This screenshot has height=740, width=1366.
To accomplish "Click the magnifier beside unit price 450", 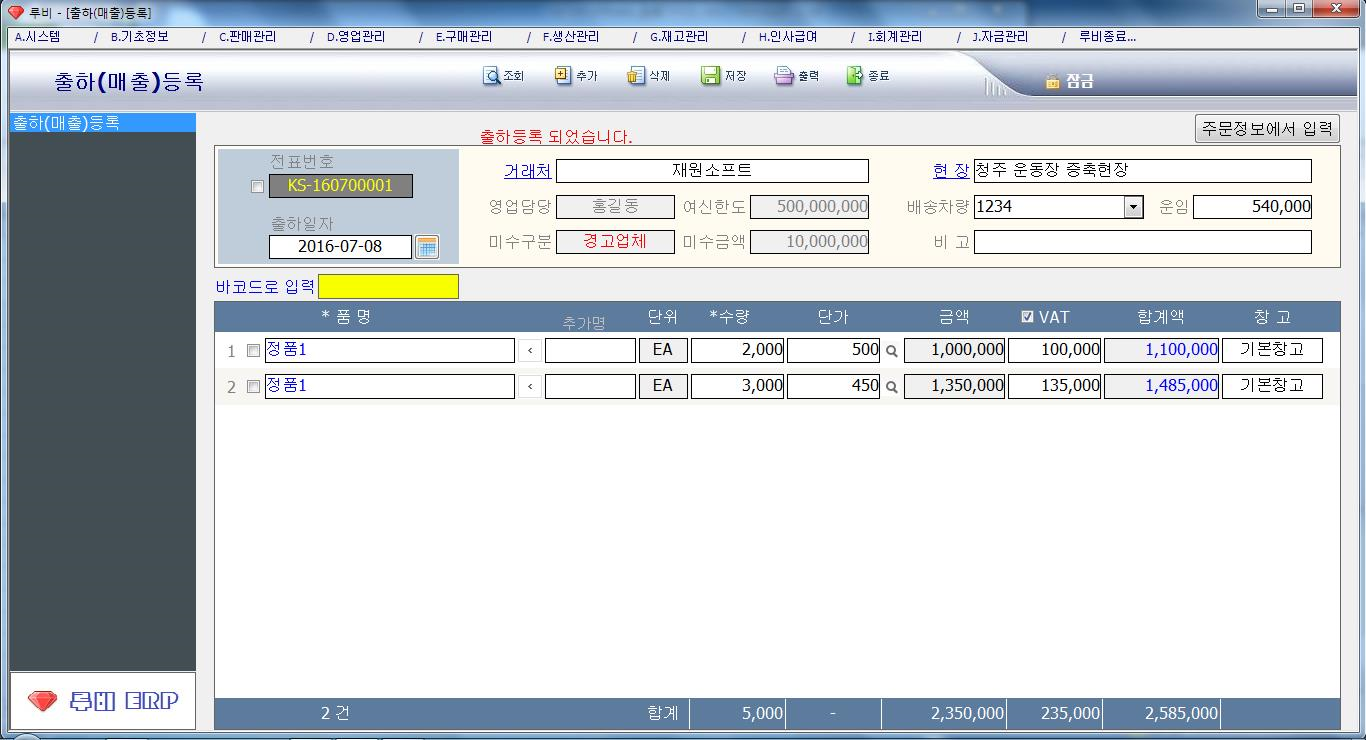I will click(892, 386).
